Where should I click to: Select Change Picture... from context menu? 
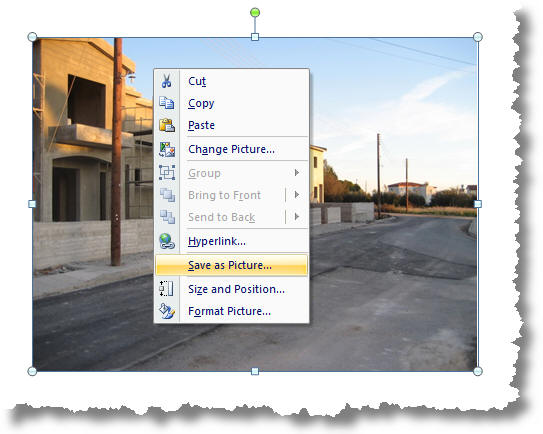coord(231,149)
